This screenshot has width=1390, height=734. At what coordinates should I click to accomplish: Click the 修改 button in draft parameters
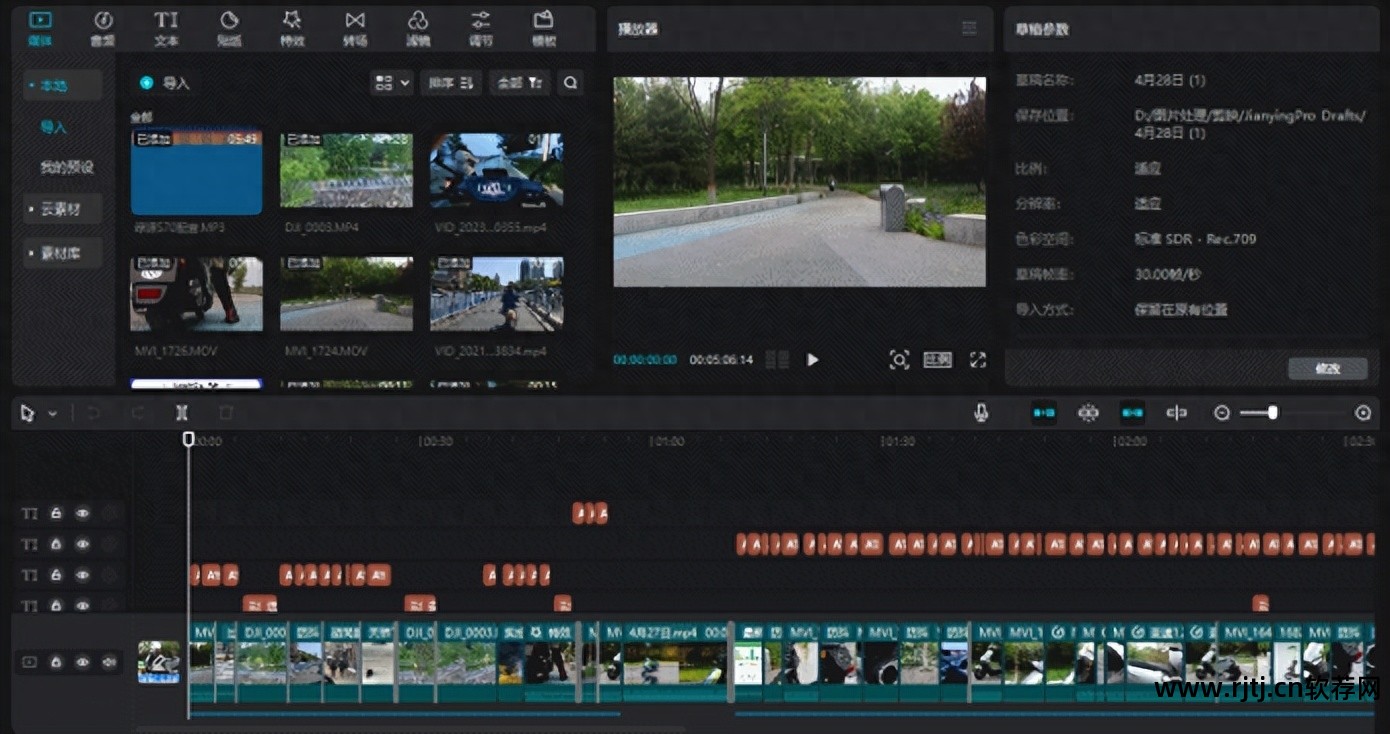pos(1327,368)
